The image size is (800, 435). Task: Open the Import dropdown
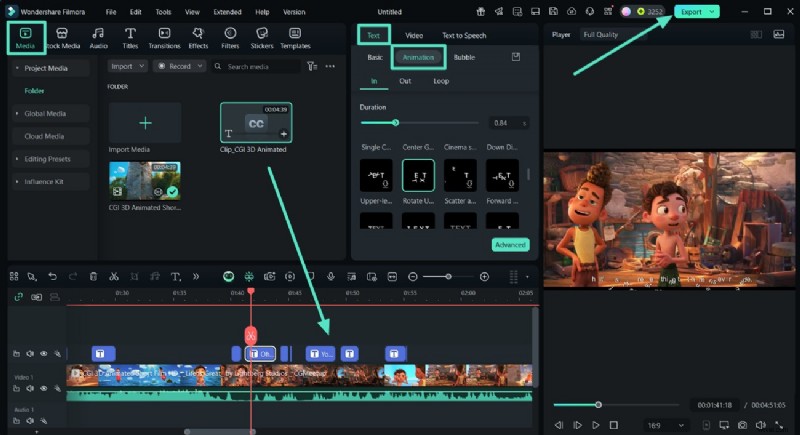pyautogui.click(x=127, y=66)
